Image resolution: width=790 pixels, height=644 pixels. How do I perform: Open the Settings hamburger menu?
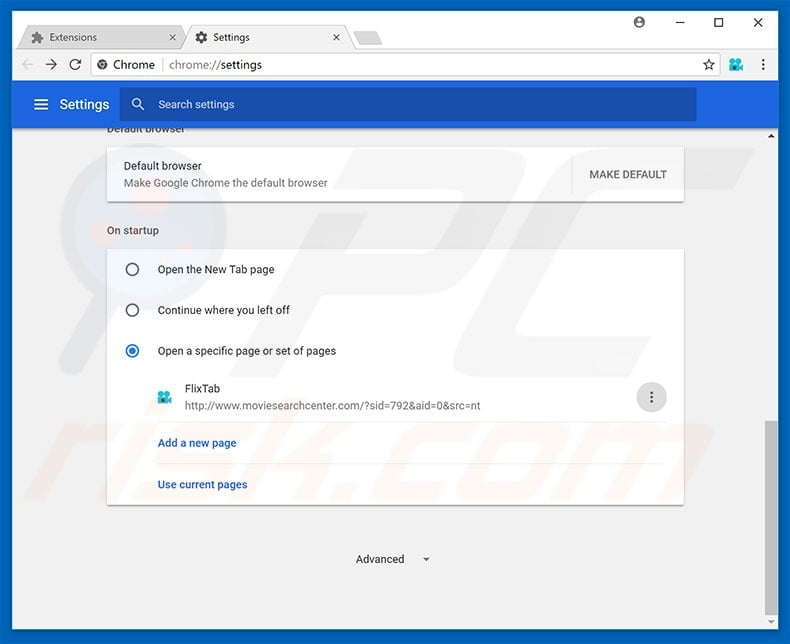click(41, 104)
